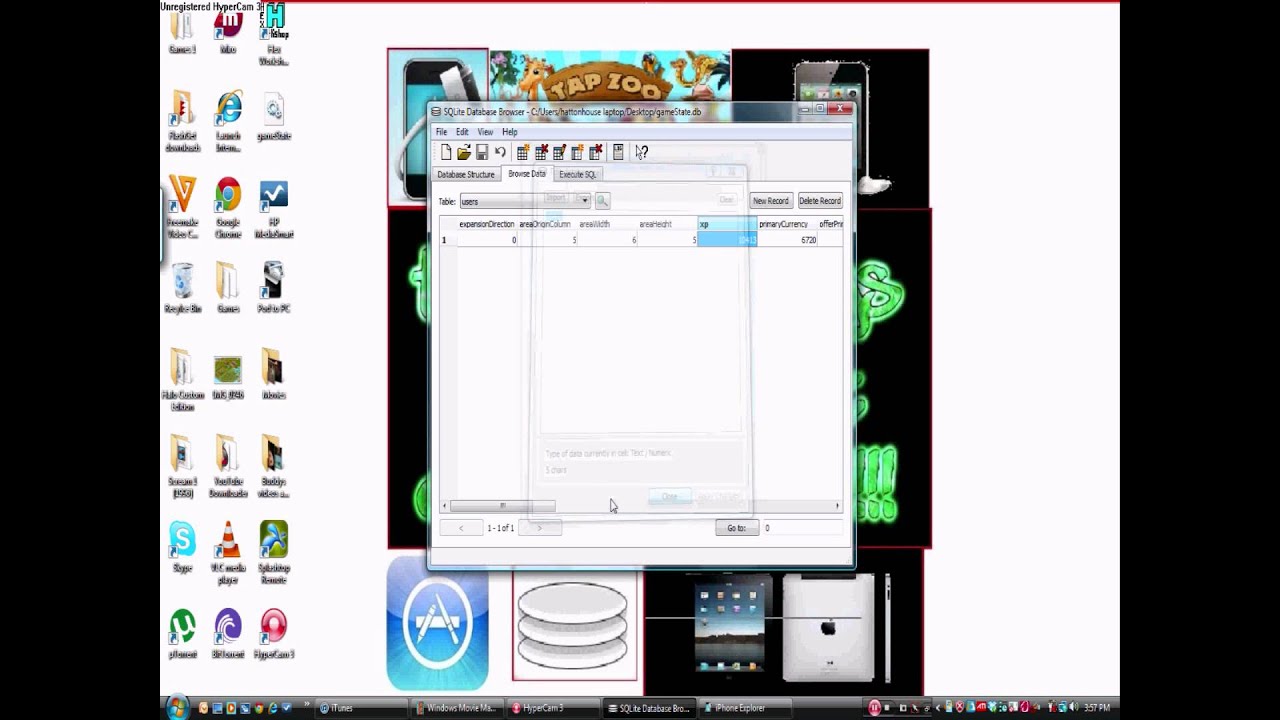
Task: Click the uTorrent desktop icon
Action: point(182,633)
